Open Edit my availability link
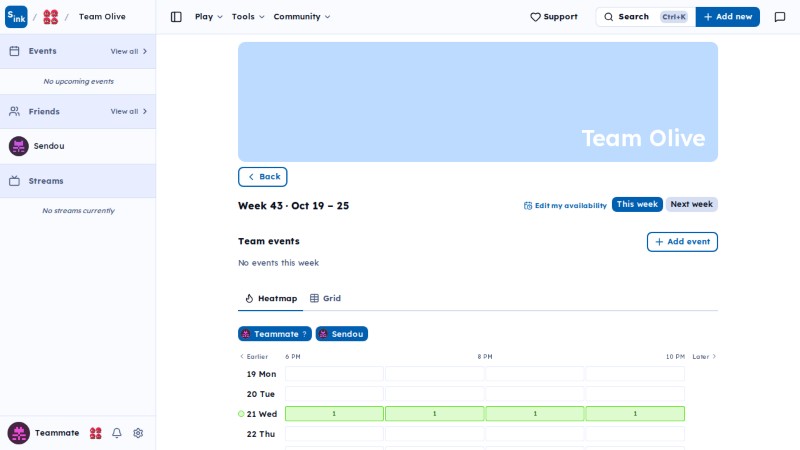Viewport: 800px width, 450px height. [x=565, y=206]
